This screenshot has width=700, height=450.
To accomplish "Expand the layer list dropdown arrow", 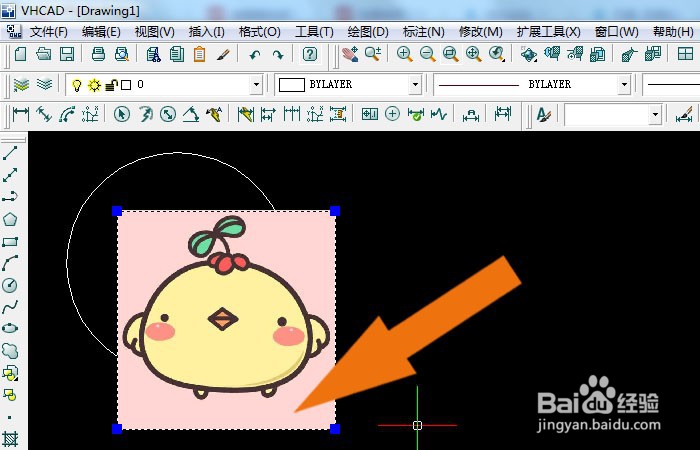I will pyautogui.click(x=256, y=84).
